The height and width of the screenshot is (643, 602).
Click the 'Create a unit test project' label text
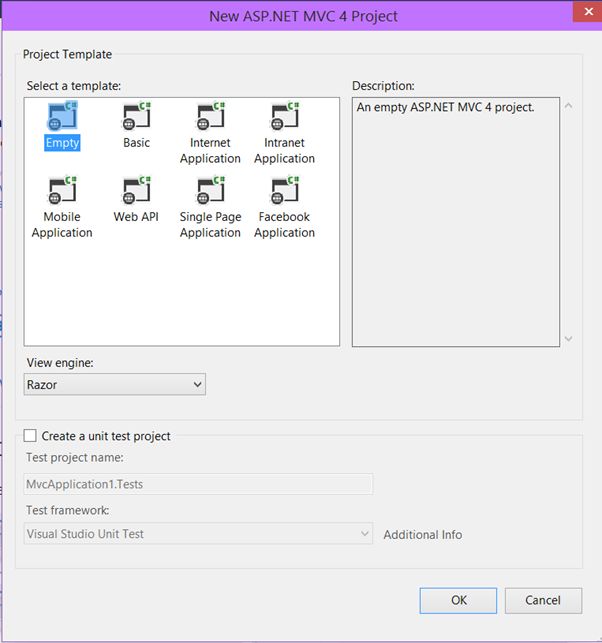pyautogui.click(x=106, y=436)
